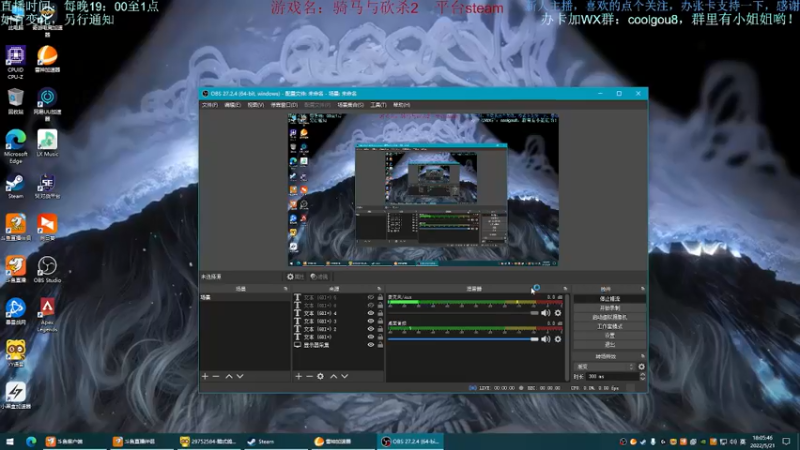800x450 pixels.
Task: Adjust the desktop audio volume slider
Action: coord(463,339)
